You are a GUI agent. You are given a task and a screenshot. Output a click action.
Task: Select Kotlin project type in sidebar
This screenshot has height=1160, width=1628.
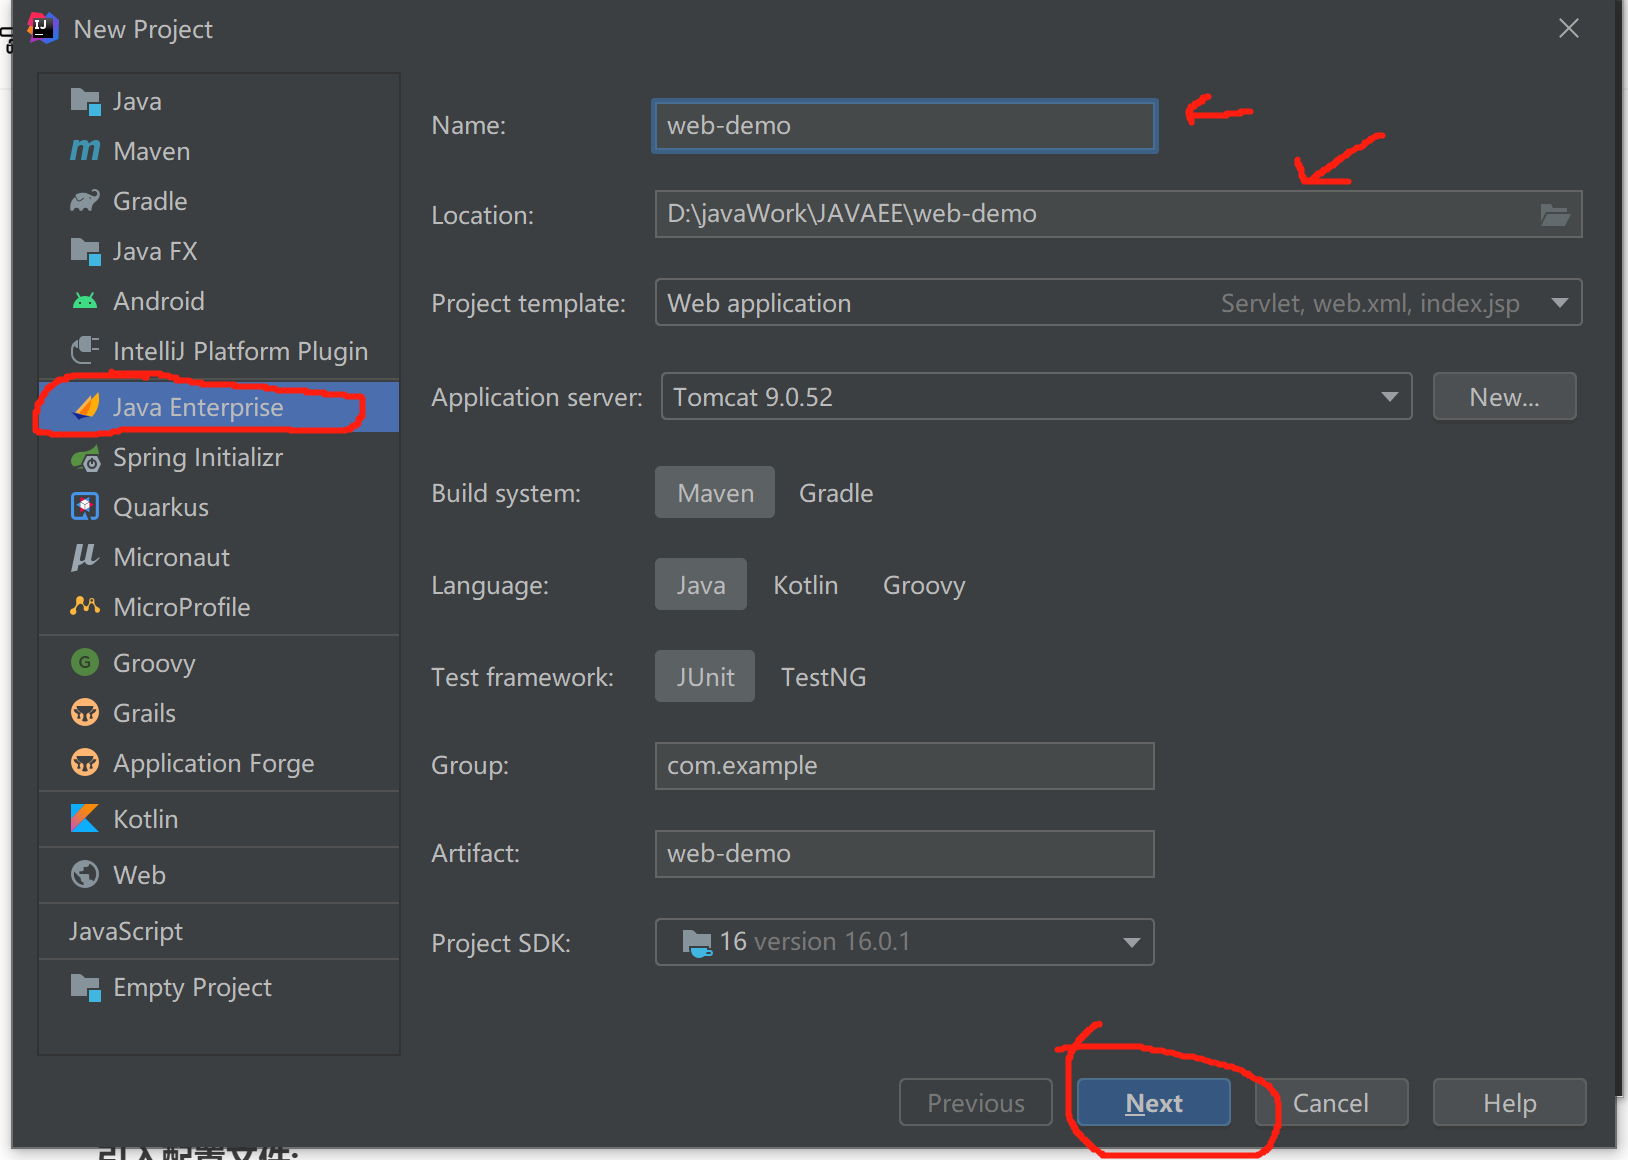tap(219, 819)
